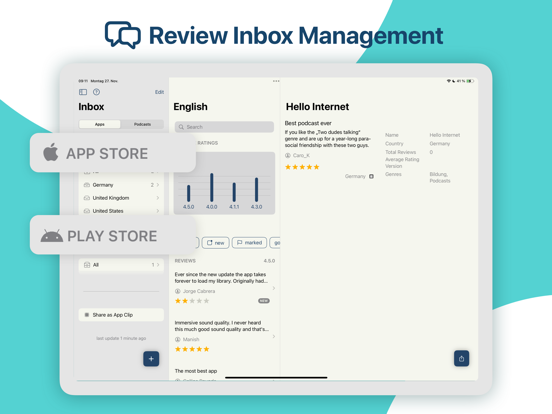The width and height of the screenshot is (552, 414).
Task: Switch to the Apps tab
Action: (100, 124)
